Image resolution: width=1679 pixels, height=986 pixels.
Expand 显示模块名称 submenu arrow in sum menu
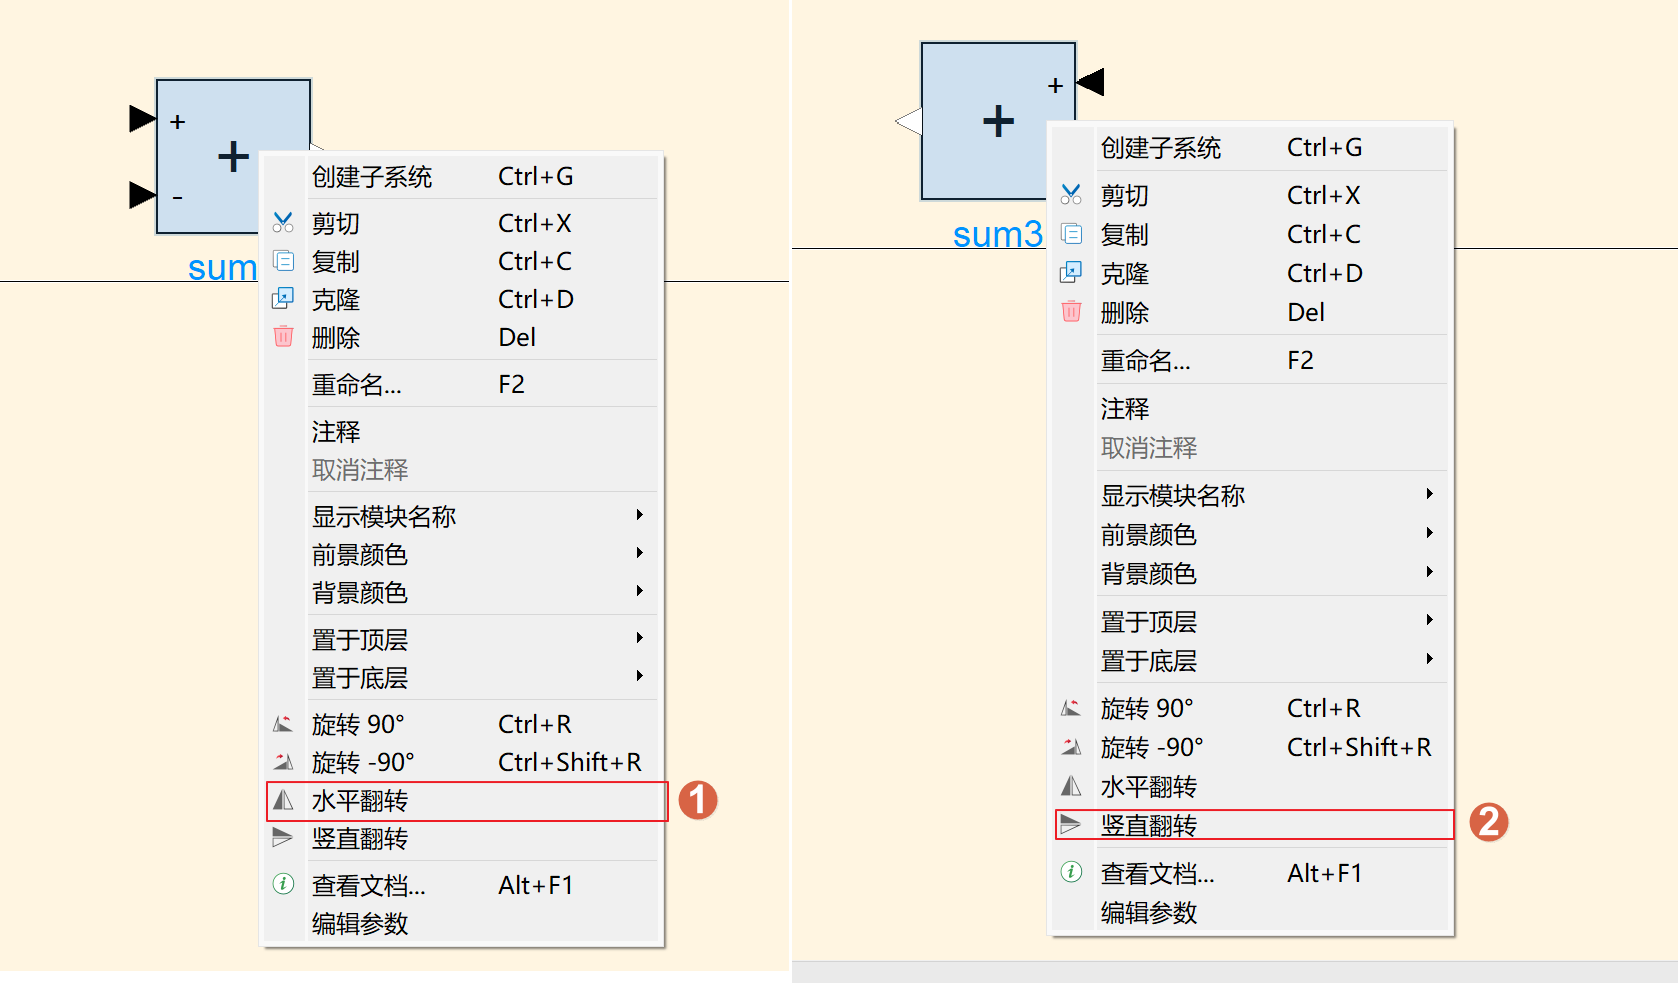coord(639,515)
